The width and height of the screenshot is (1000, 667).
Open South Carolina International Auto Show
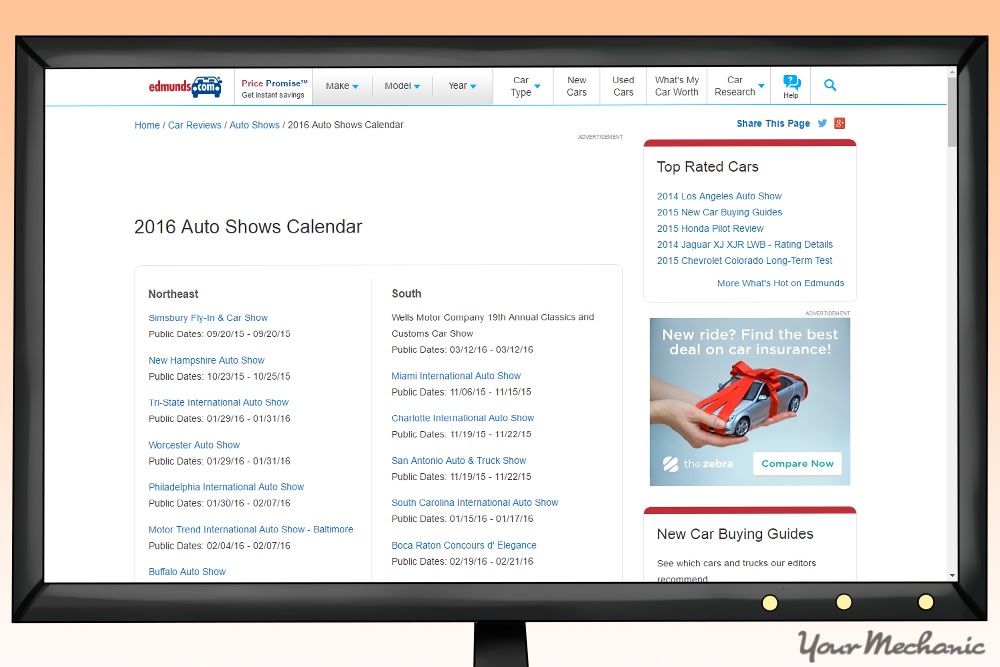pos(474,502)
